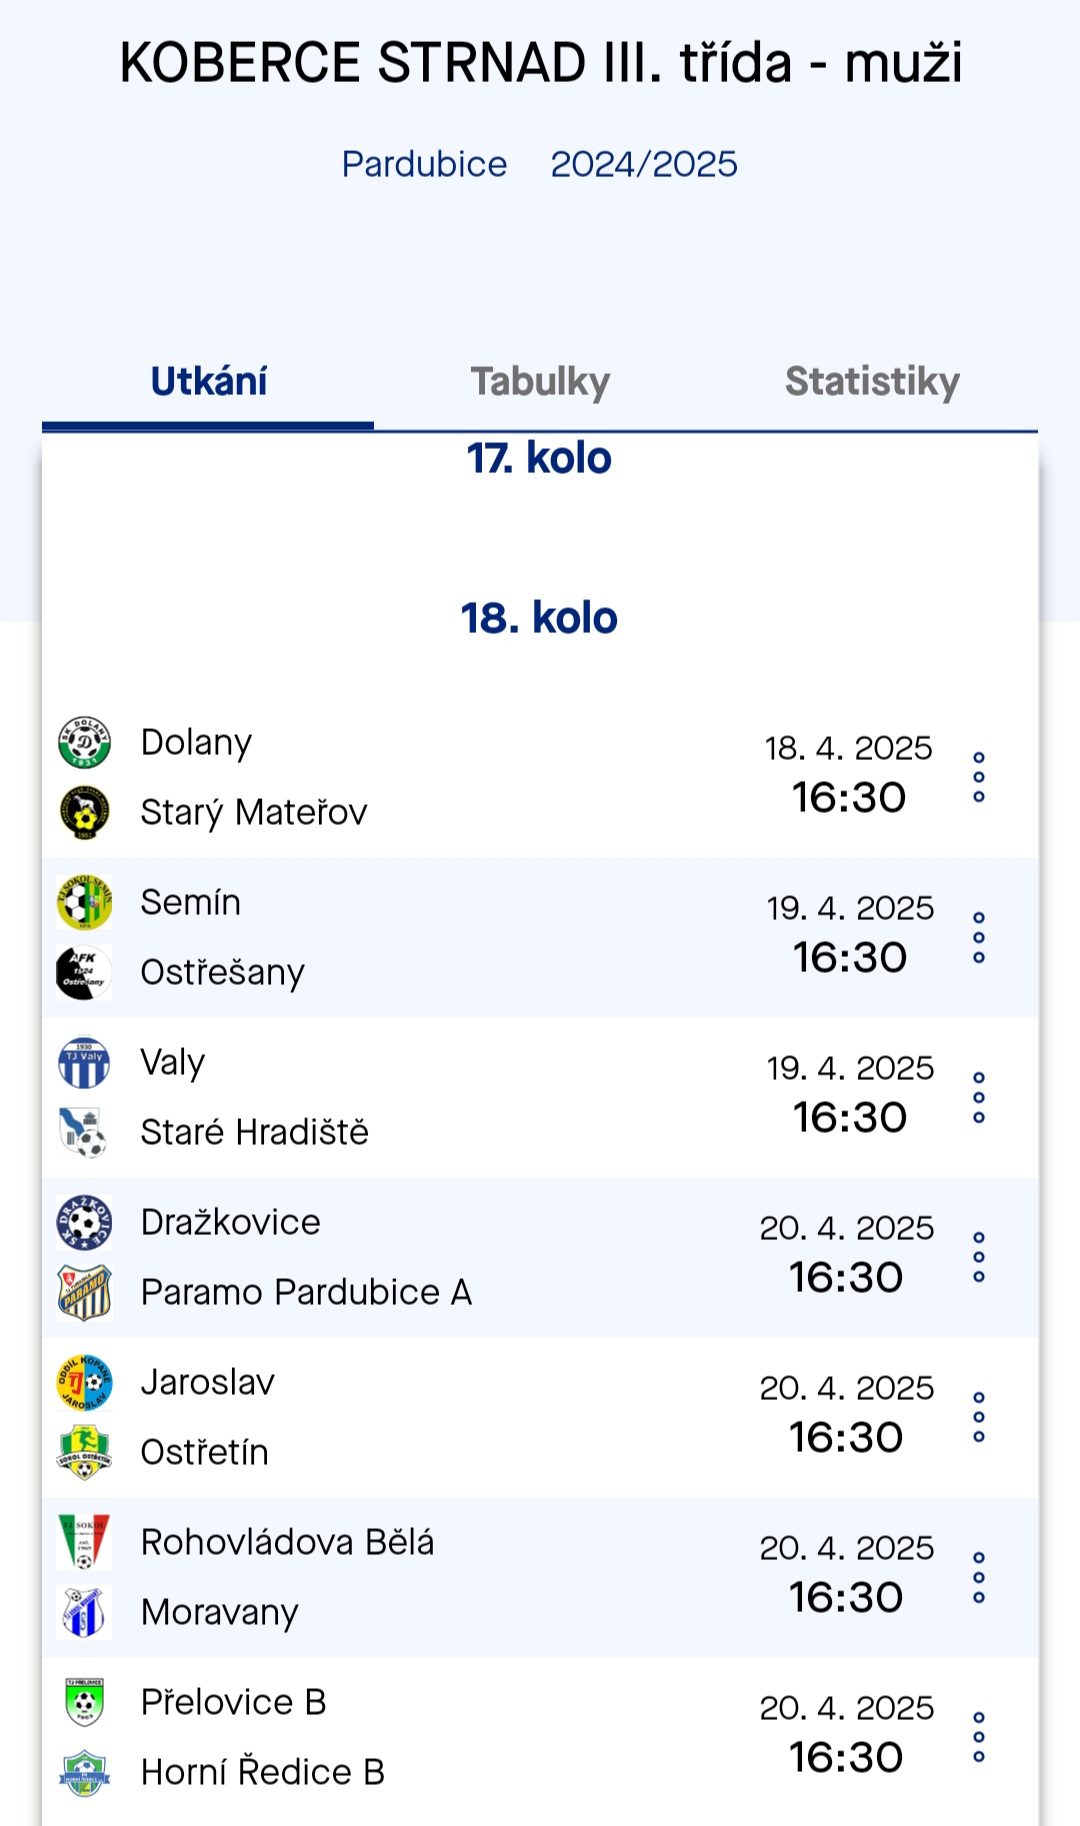
Task: Open the Ostřešany AFK logo
Action: 84,972
